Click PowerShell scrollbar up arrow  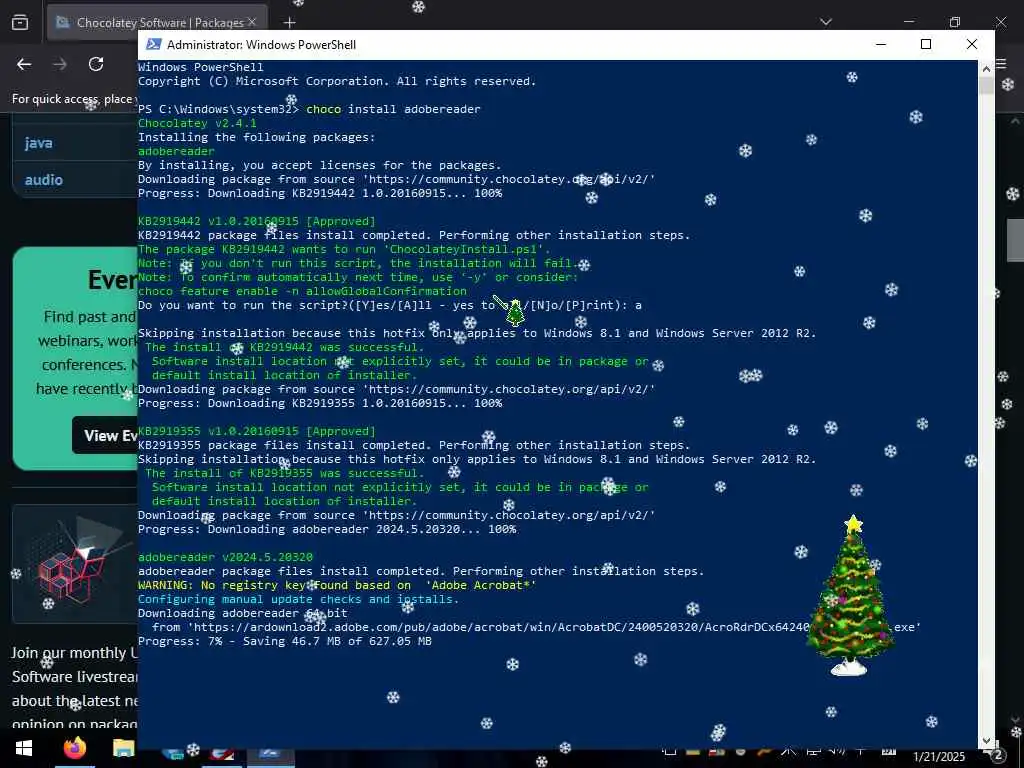tap(986, 67)
